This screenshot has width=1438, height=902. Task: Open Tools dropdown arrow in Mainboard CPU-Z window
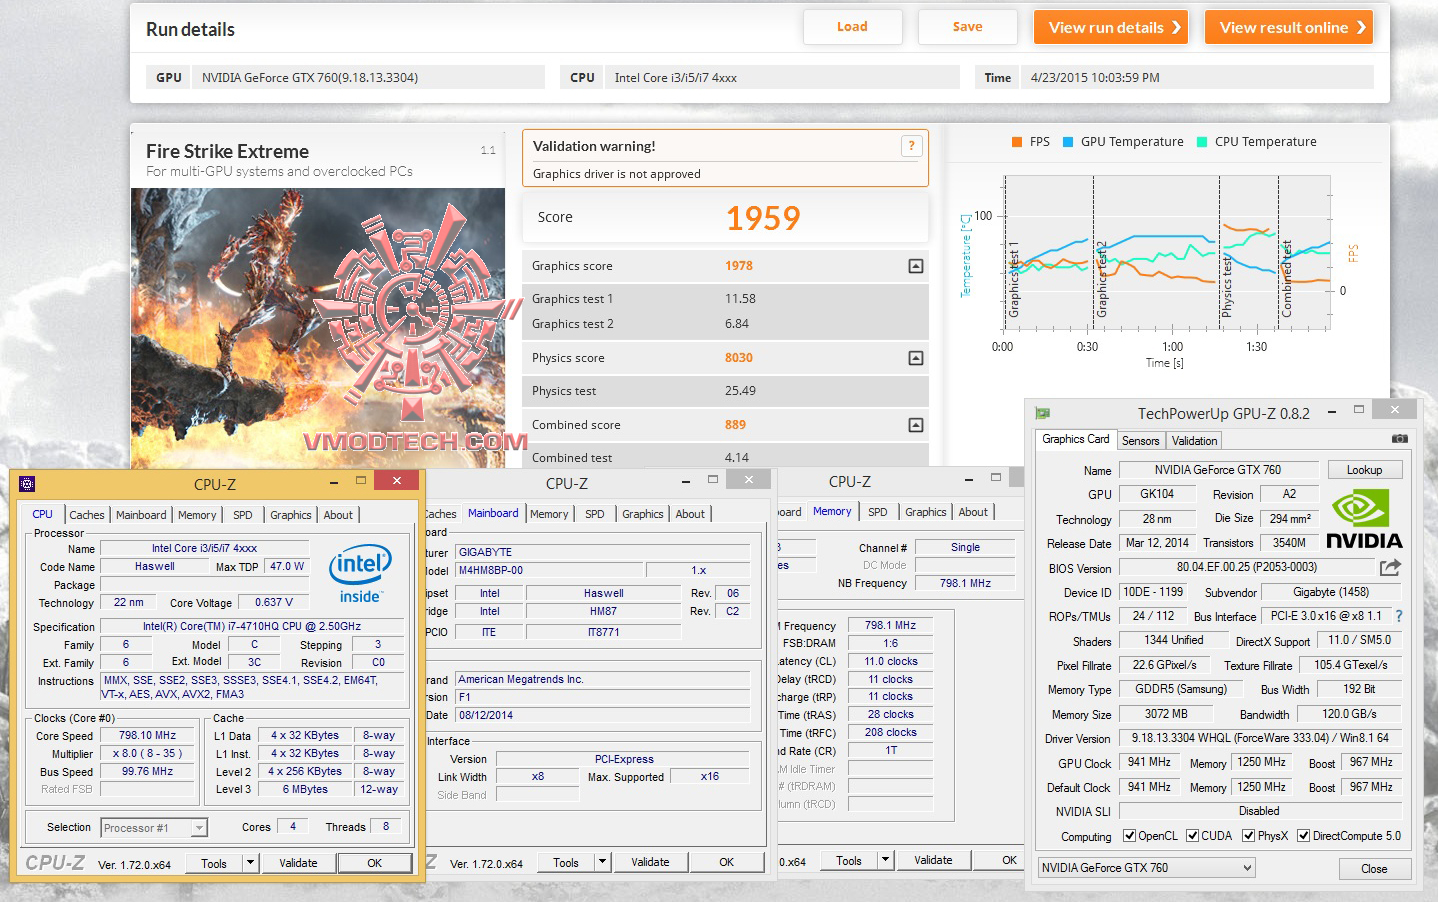pyautogui.click(x=602, y=862)
